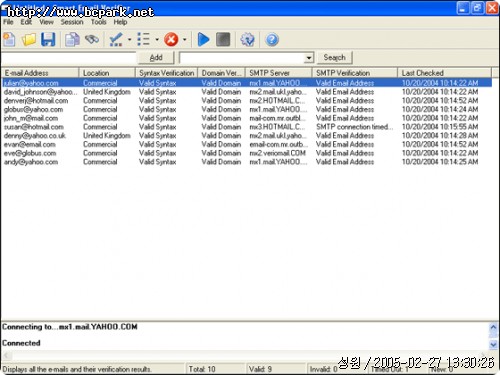The image size is (500, 375).
Task: Click the Add button
Action: [x=156, y=58]
